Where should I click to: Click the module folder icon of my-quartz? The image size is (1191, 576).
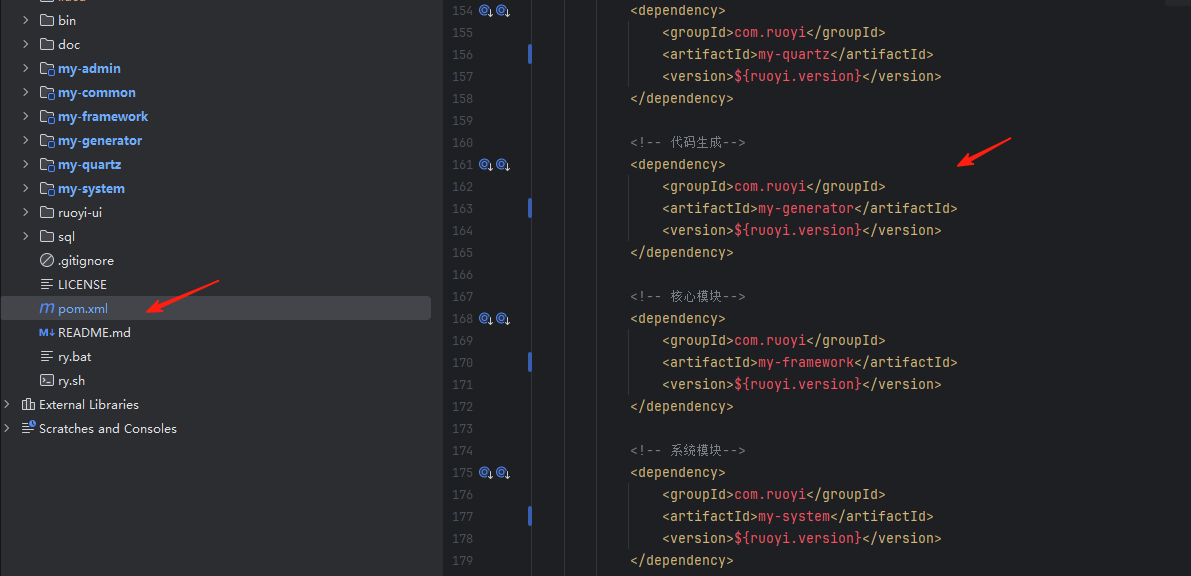click(47, 165)
